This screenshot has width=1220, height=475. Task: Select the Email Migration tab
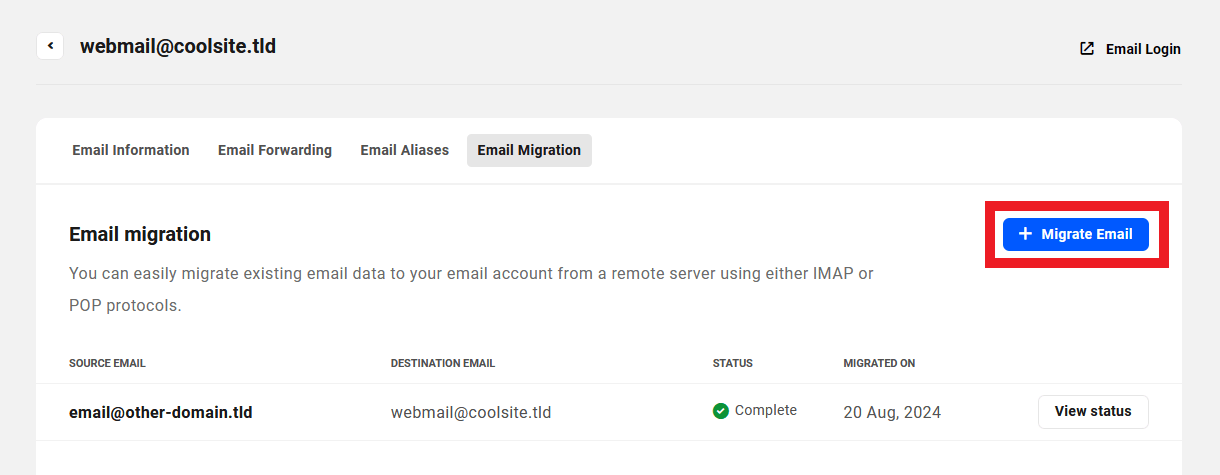(x=529, y=150)
